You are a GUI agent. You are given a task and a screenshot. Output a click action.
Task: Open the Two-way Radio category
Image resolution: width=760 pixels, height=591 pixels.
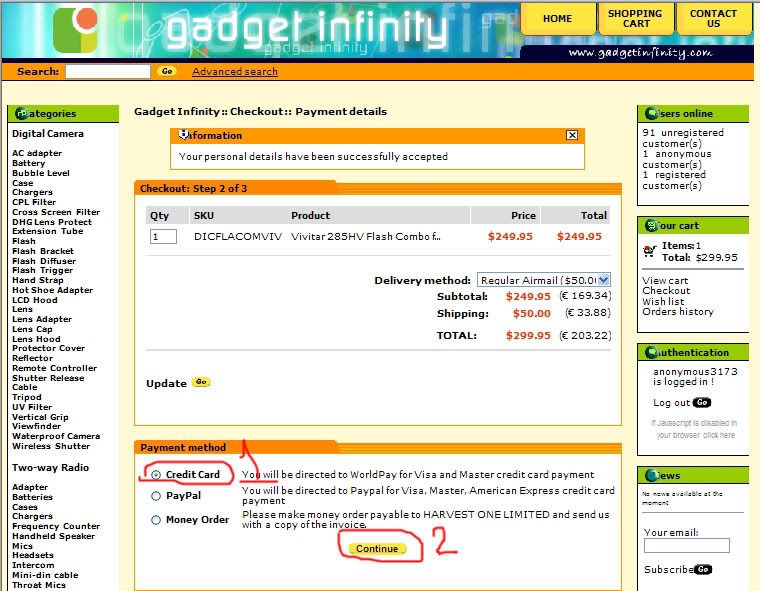point(50,467)
